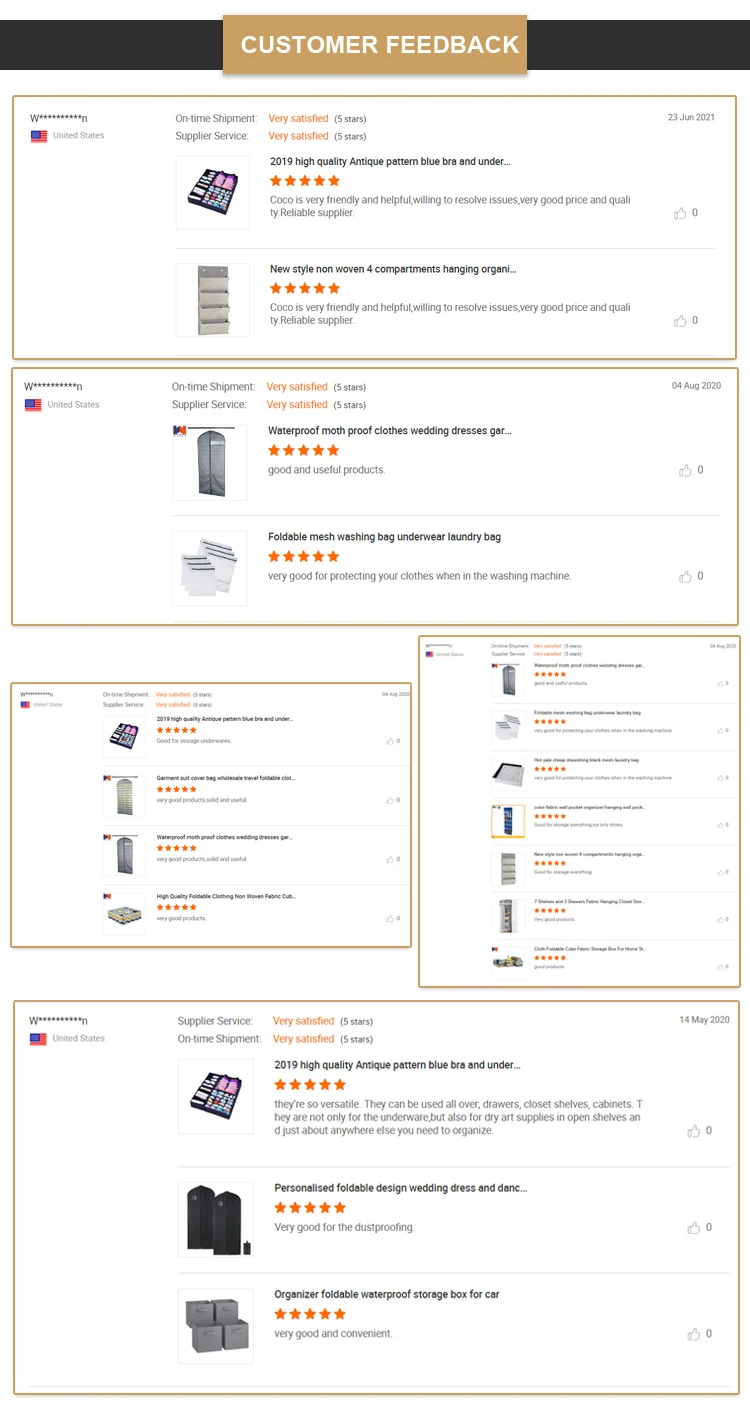
Task: Like the Hot sale drawstring black mesh bag review
Action: (721, 777)
